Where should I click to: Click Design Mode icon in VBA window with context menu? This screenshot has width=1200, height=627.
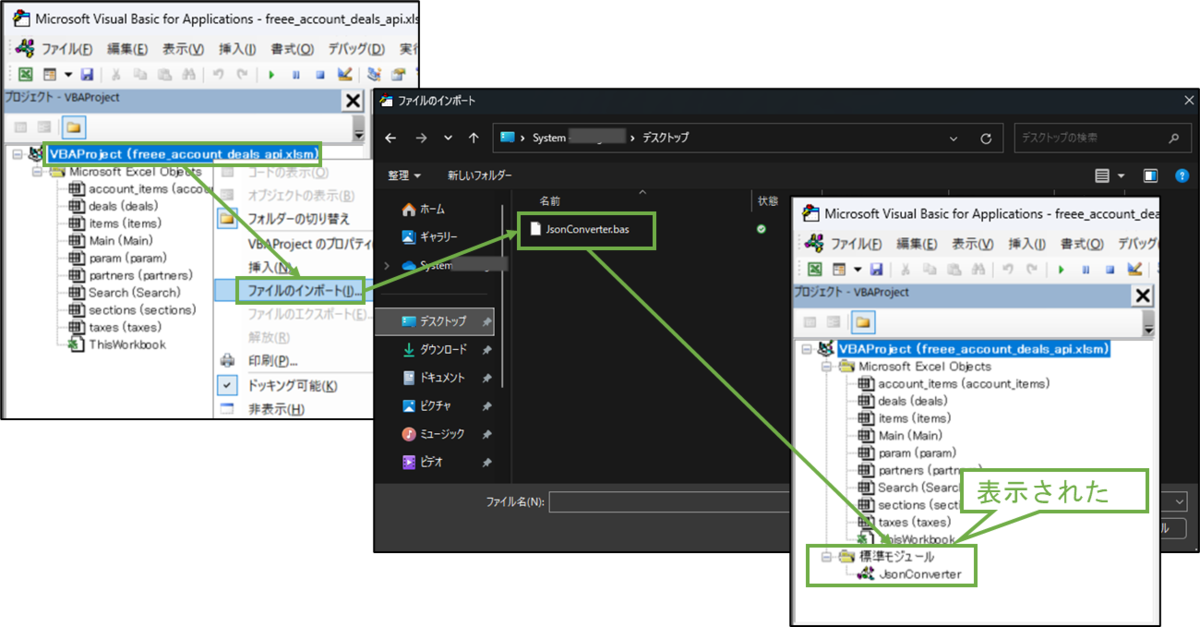click(345, 74)
